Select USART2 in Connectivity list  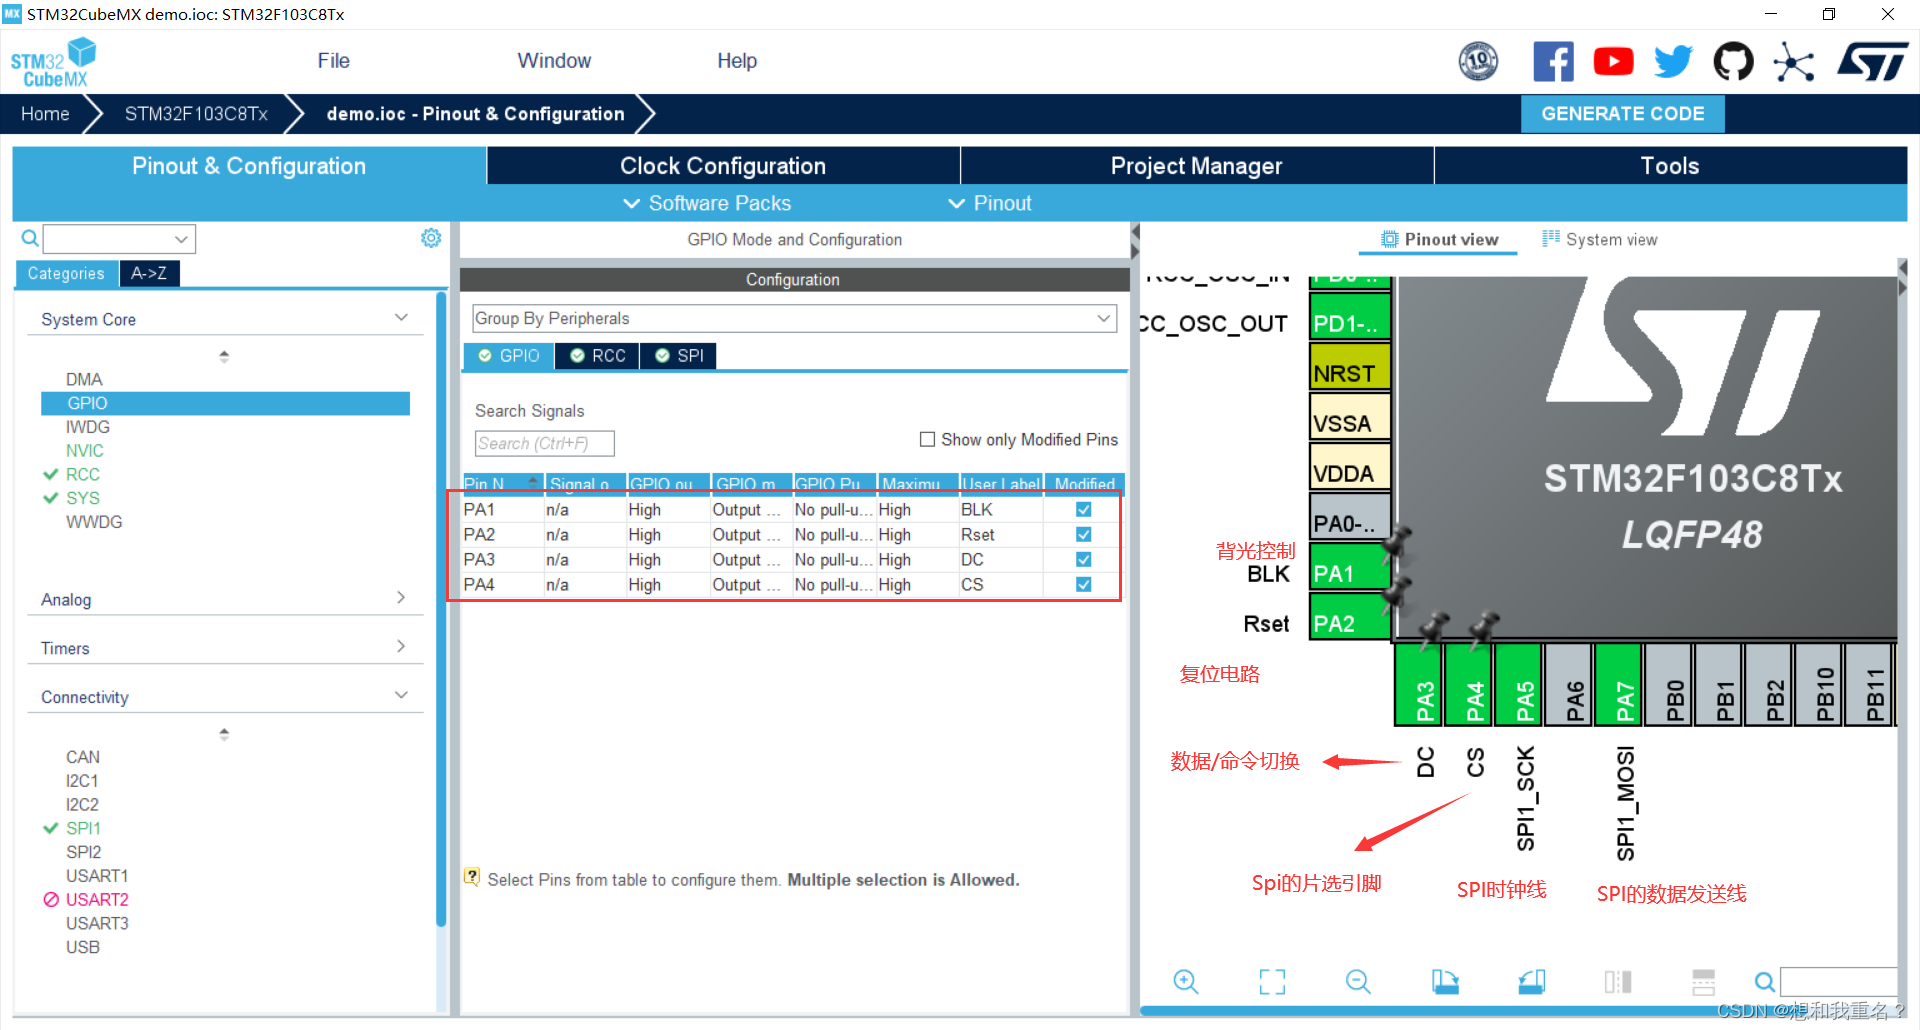click(x=97, y=899)
